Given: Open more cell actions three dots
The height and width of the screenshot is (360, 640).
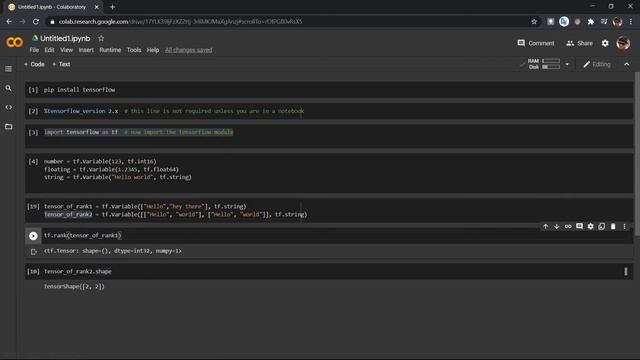Looking at the screenshot, I should [x=624, y=226].
